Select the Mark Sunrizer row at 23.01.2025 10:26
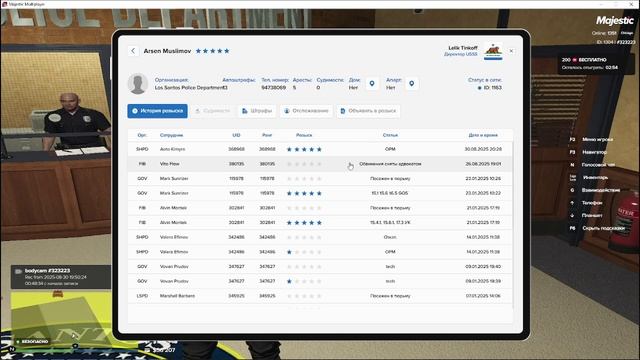The height and width of the screenshot is (360, 640). point(320,179)
